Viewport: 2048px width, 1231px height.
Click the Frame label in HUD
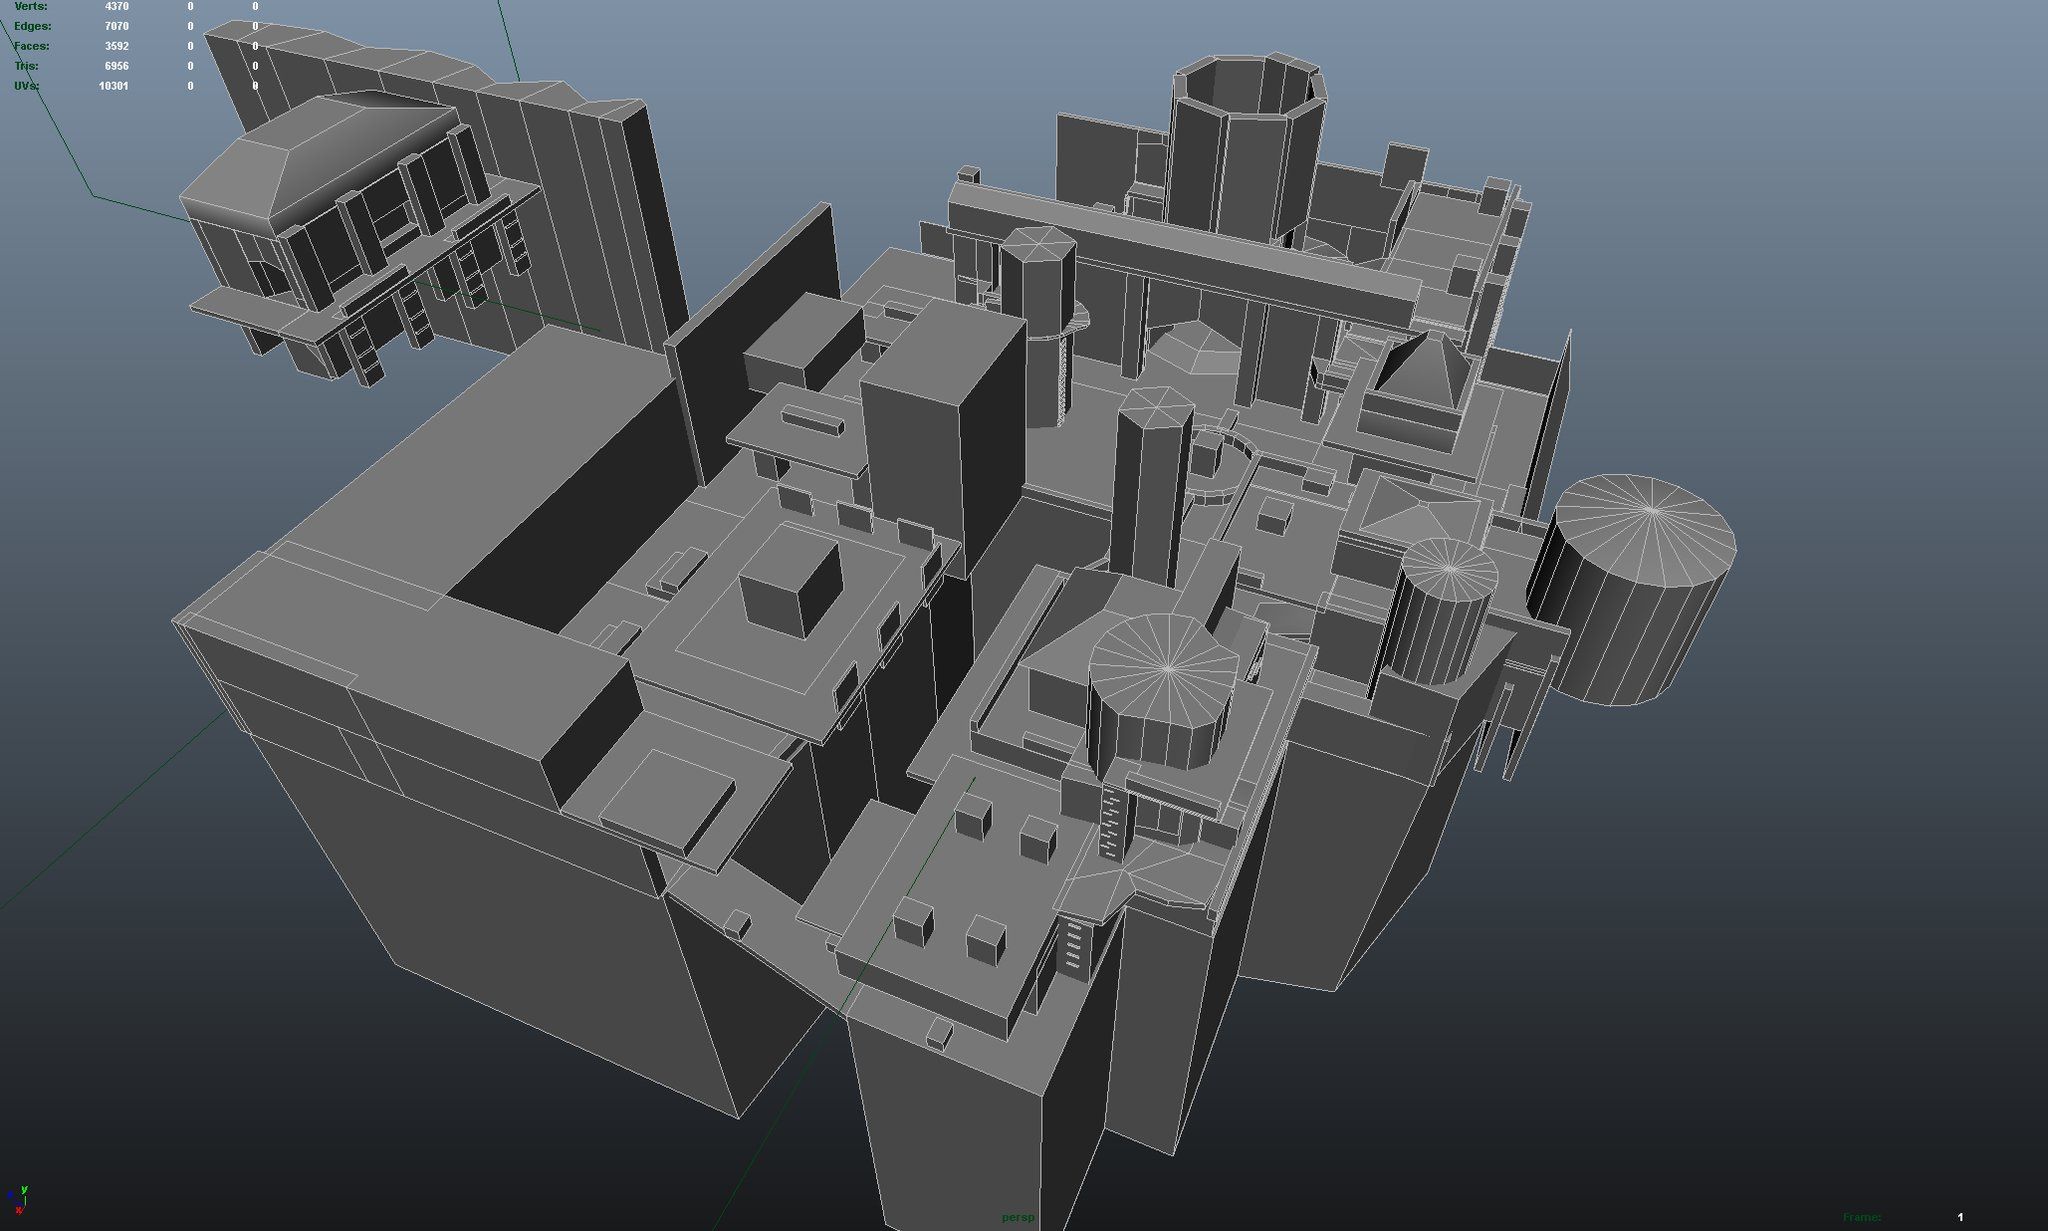click(x=1861, y=1217)
